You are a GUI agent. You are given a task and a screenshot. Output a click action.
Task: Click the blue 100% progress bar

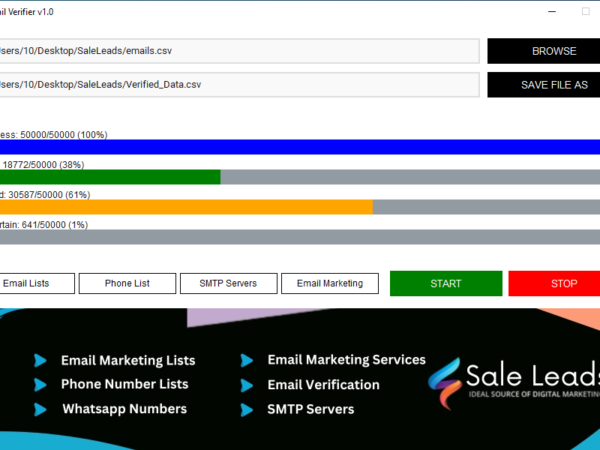(x=300, y=147)
